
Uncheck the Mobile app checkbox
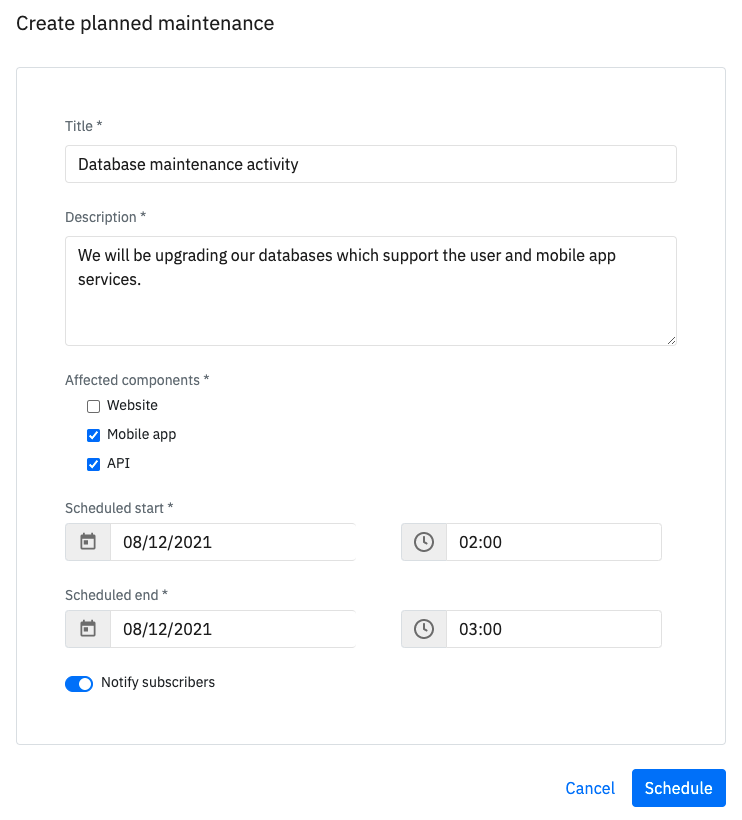click(94, 435)
